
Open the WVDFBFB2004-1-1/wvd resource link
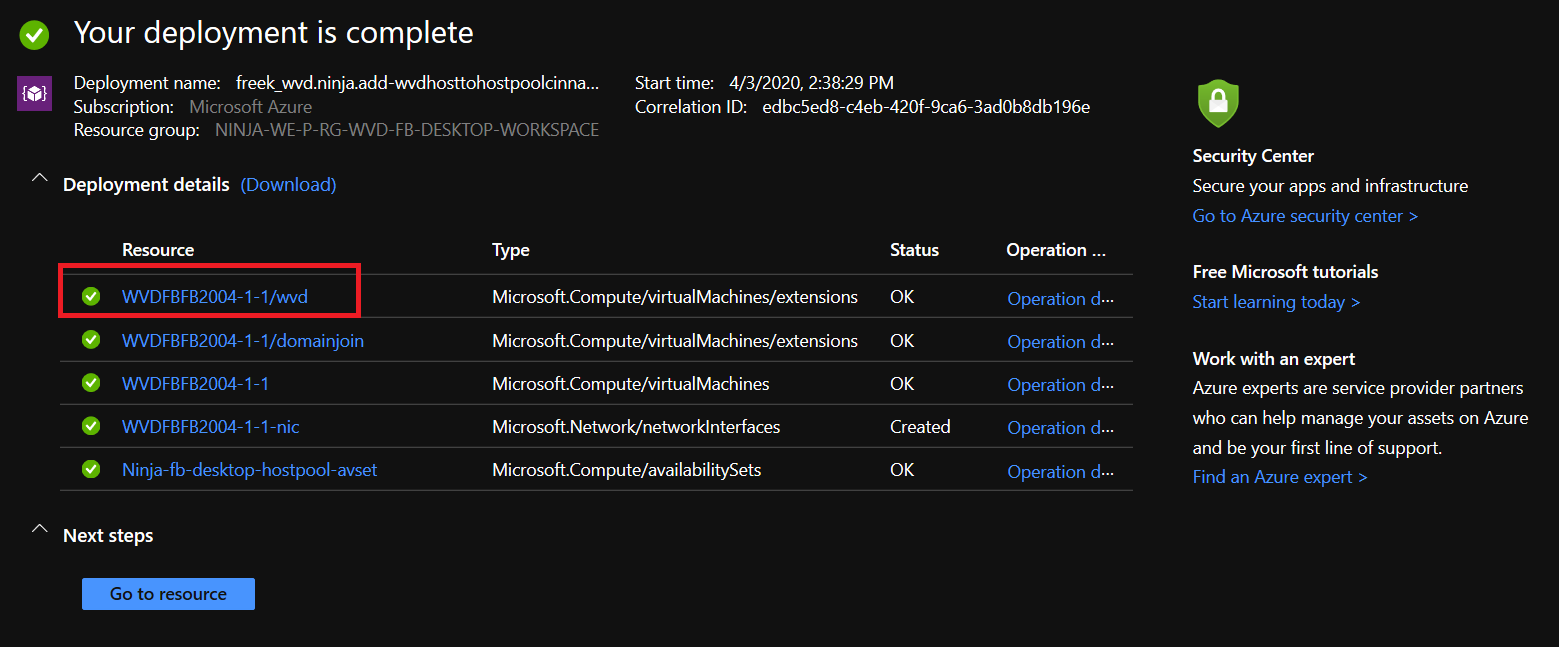pos(214,297)
